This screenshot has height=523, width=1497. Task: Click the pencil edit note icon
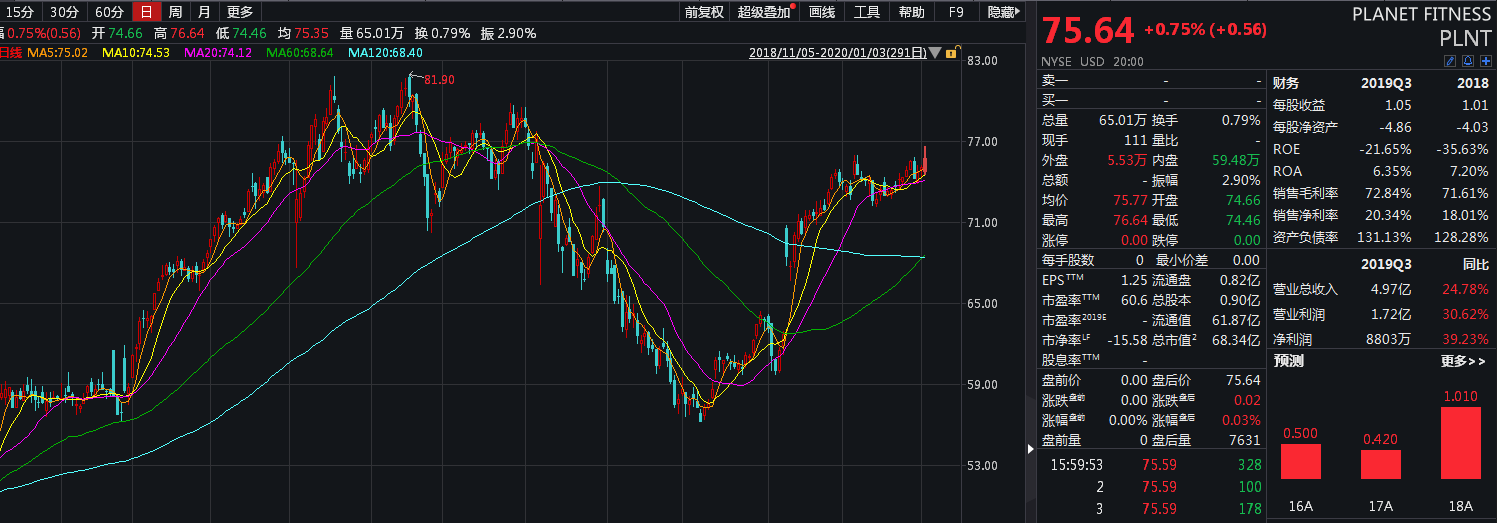(x=1450, y=61)
